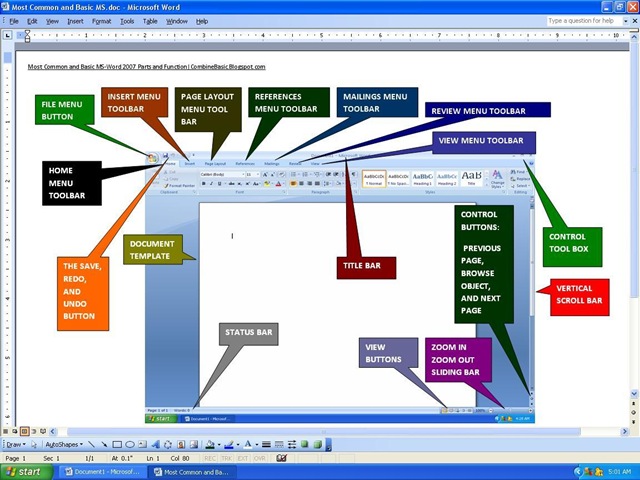Insert Picture from Drawing toolbar
The height and width of the screenshot is (480, 640).
pyautogui.click(x=194, y=444)
